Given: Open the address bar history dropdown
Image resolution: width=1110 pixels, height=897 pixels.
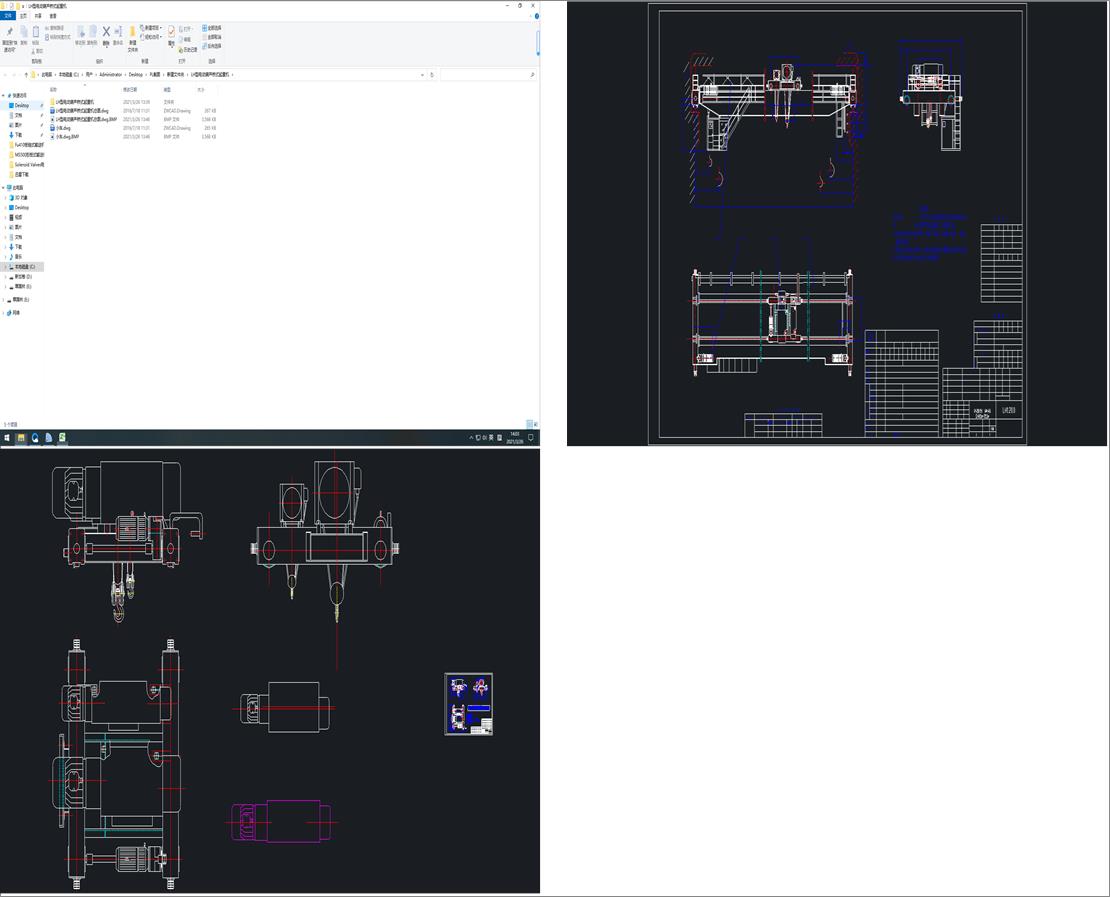Looking at the screenshot, I should point(423,74).
